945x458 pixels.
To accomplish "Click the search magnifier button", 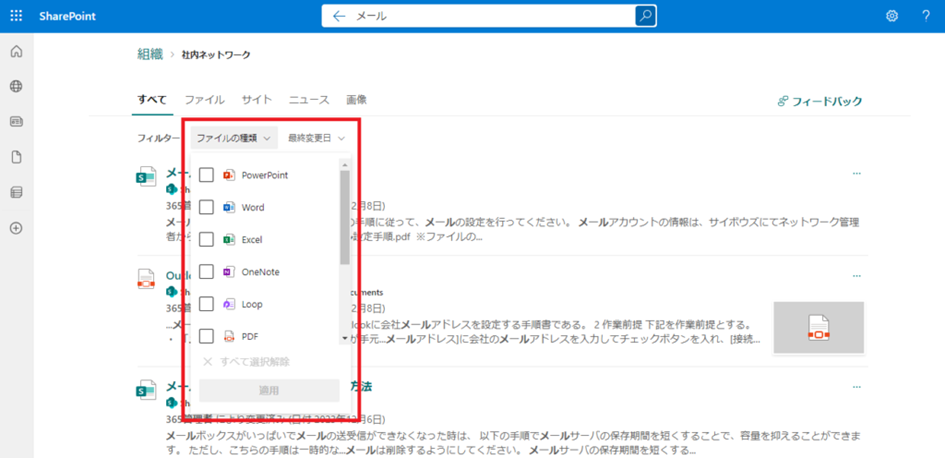I will tap(645, 16).
